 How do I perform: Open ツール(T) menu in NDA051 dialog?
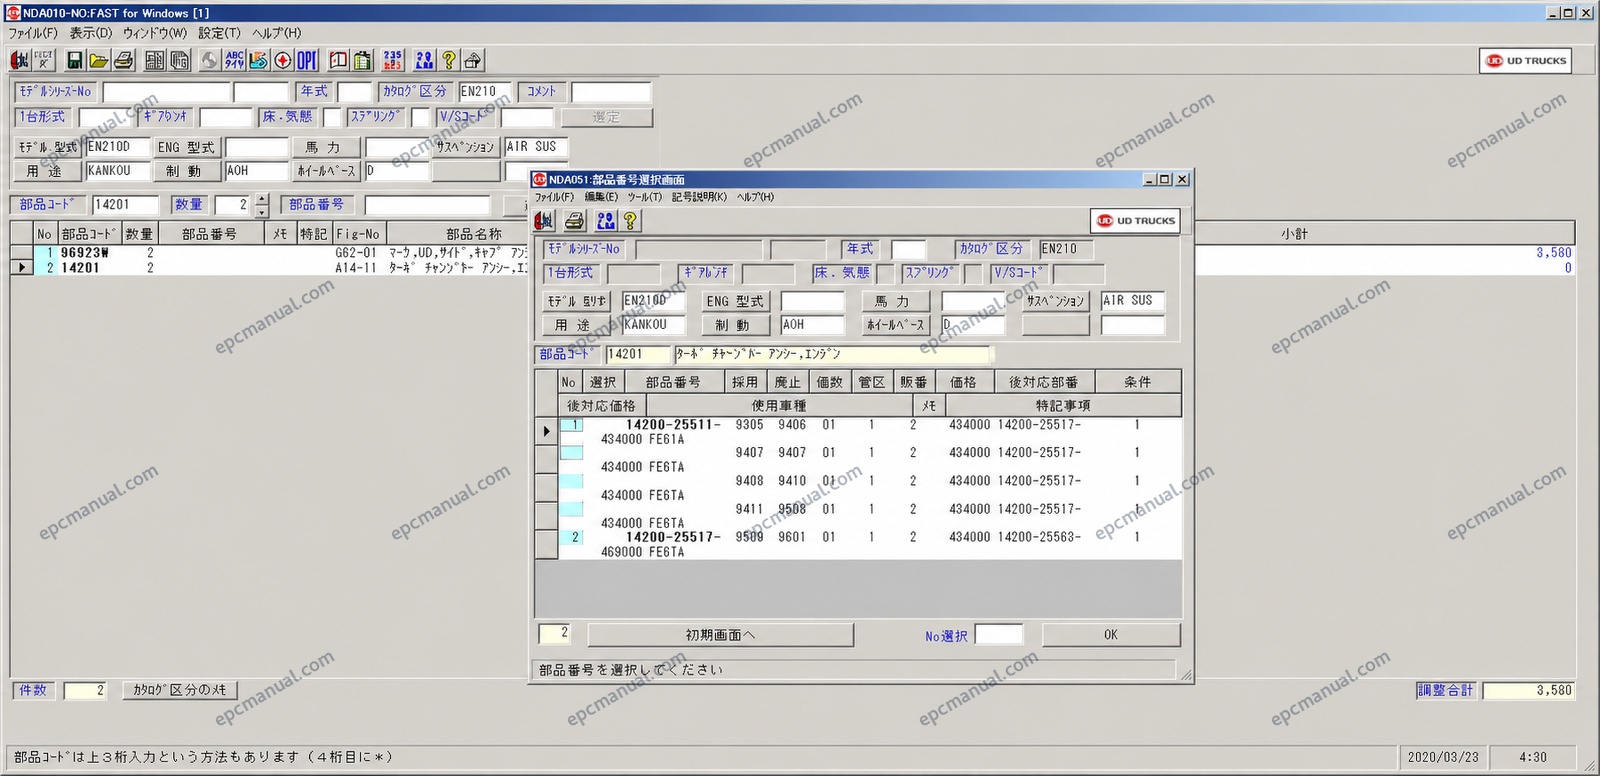coord(645,197)
